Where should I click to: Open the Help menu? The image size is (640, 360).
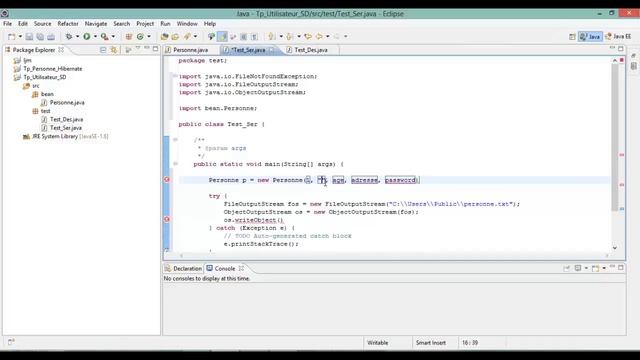210,24
